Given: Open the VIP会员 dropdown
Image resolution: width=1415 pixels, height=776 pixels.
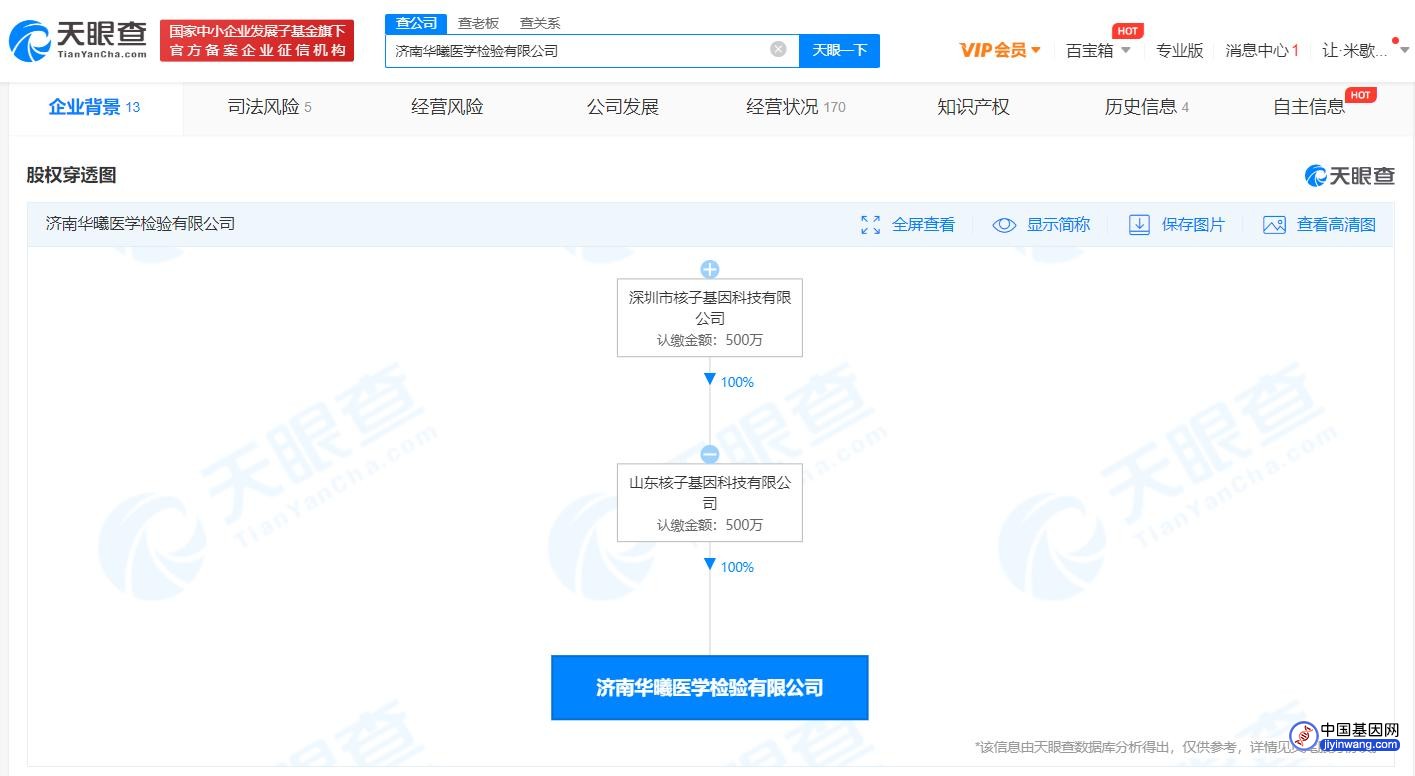Looking at the screenshot, I should pos(1000,50).
